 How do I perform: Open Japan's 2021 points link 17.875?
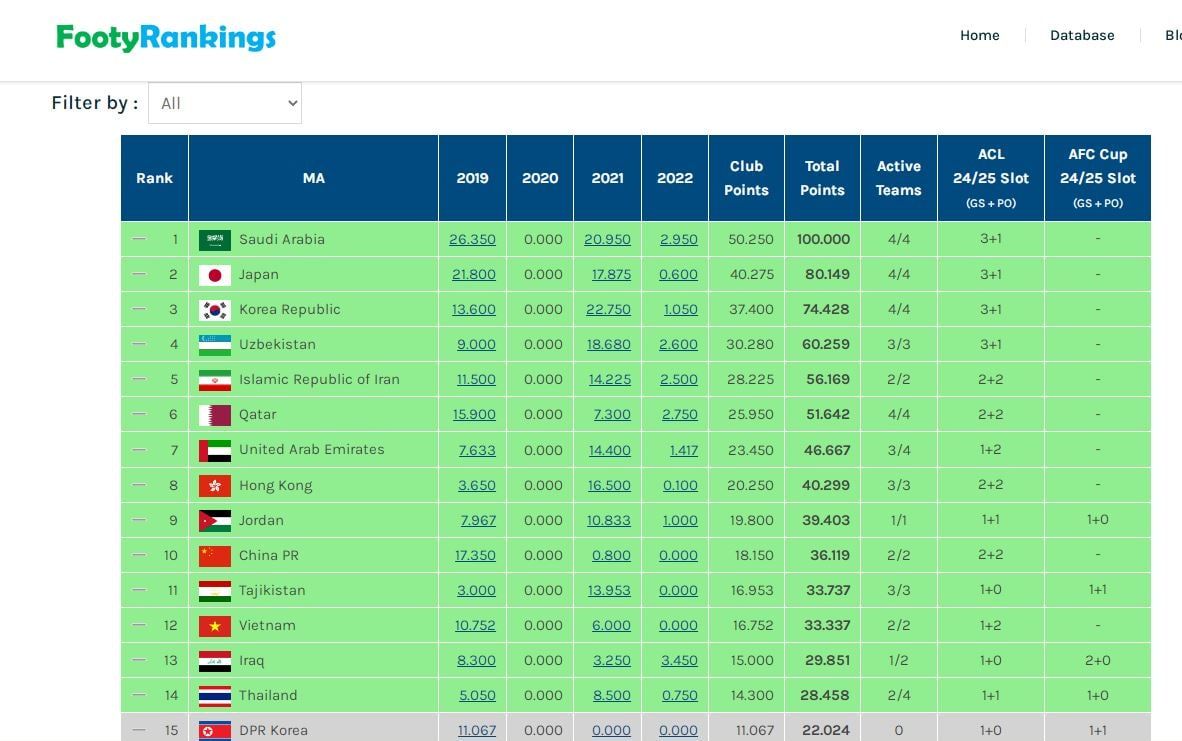[610, 275]
